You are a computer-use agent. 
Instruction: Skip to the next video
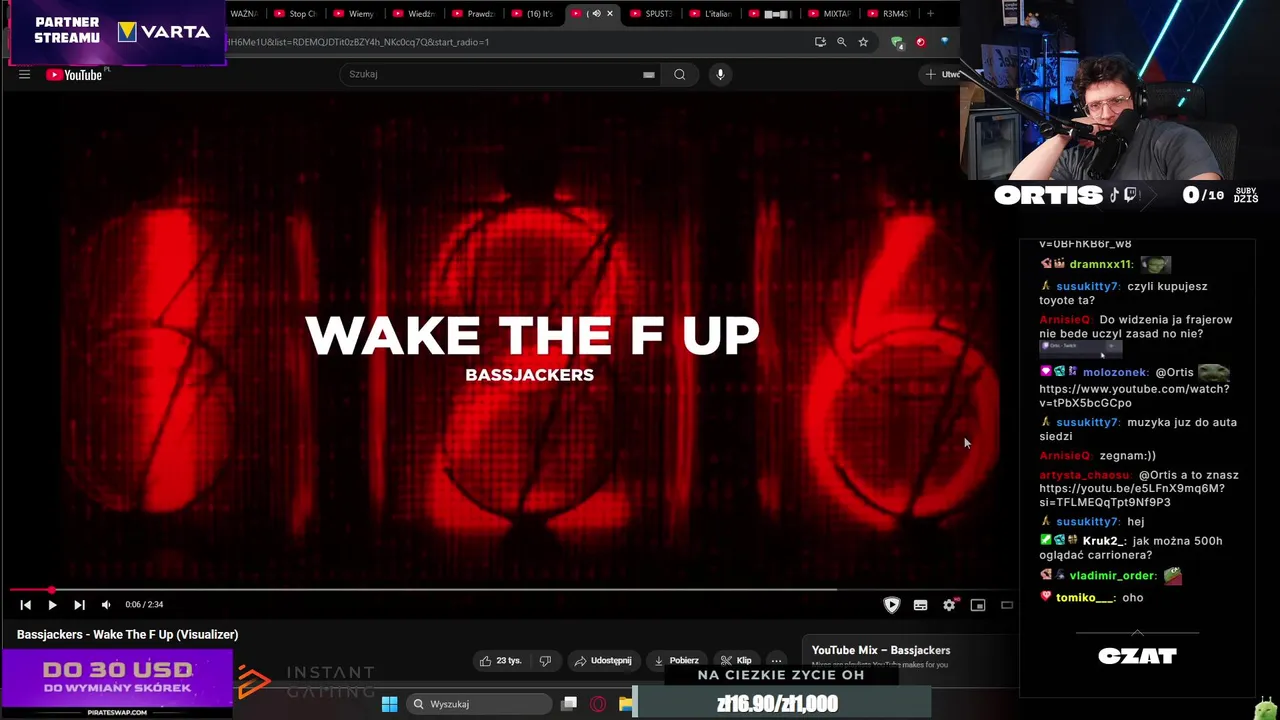(79, 604)
